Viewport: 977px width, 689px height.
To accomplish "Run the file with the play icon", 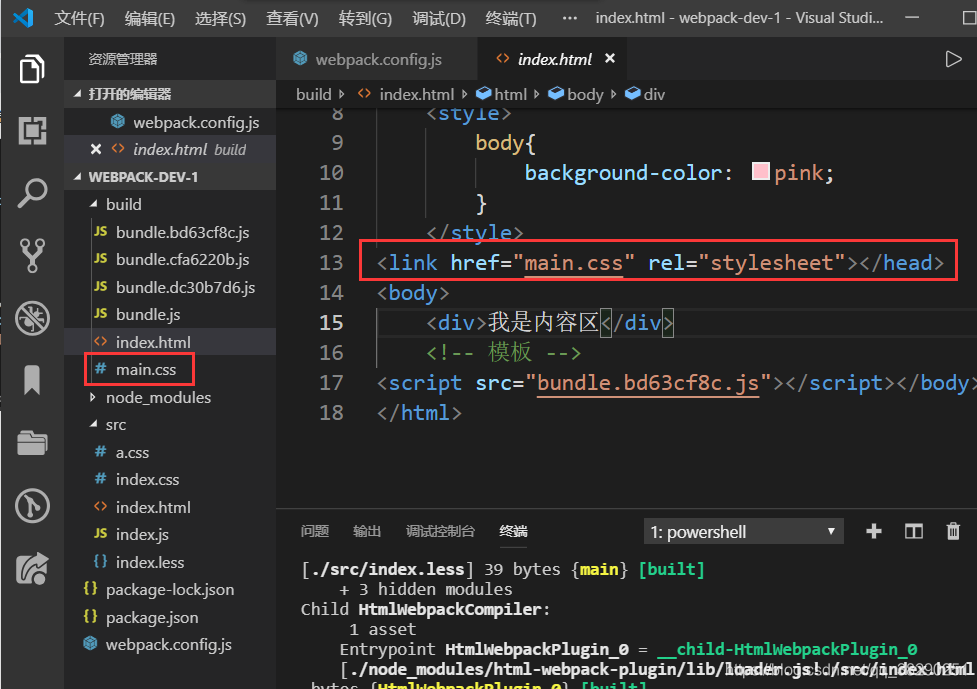I will click(x=953, y=59).
